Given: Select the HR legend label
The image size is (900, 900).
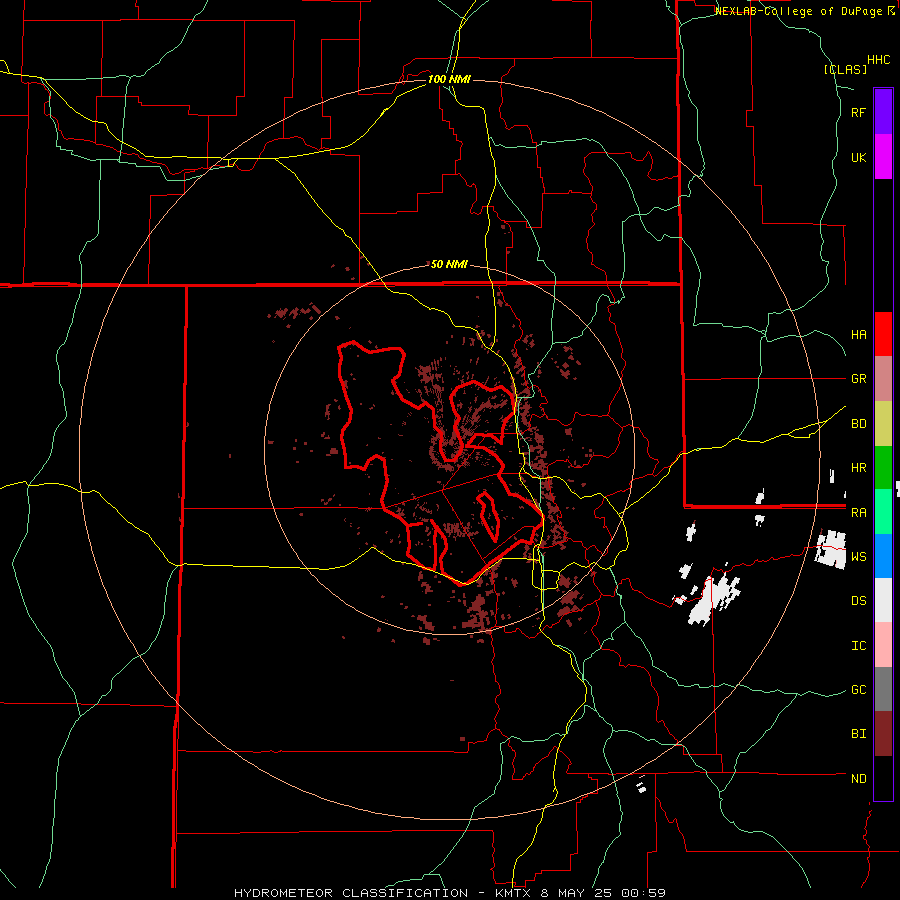Looking at the screenshot, I should 858,468.
